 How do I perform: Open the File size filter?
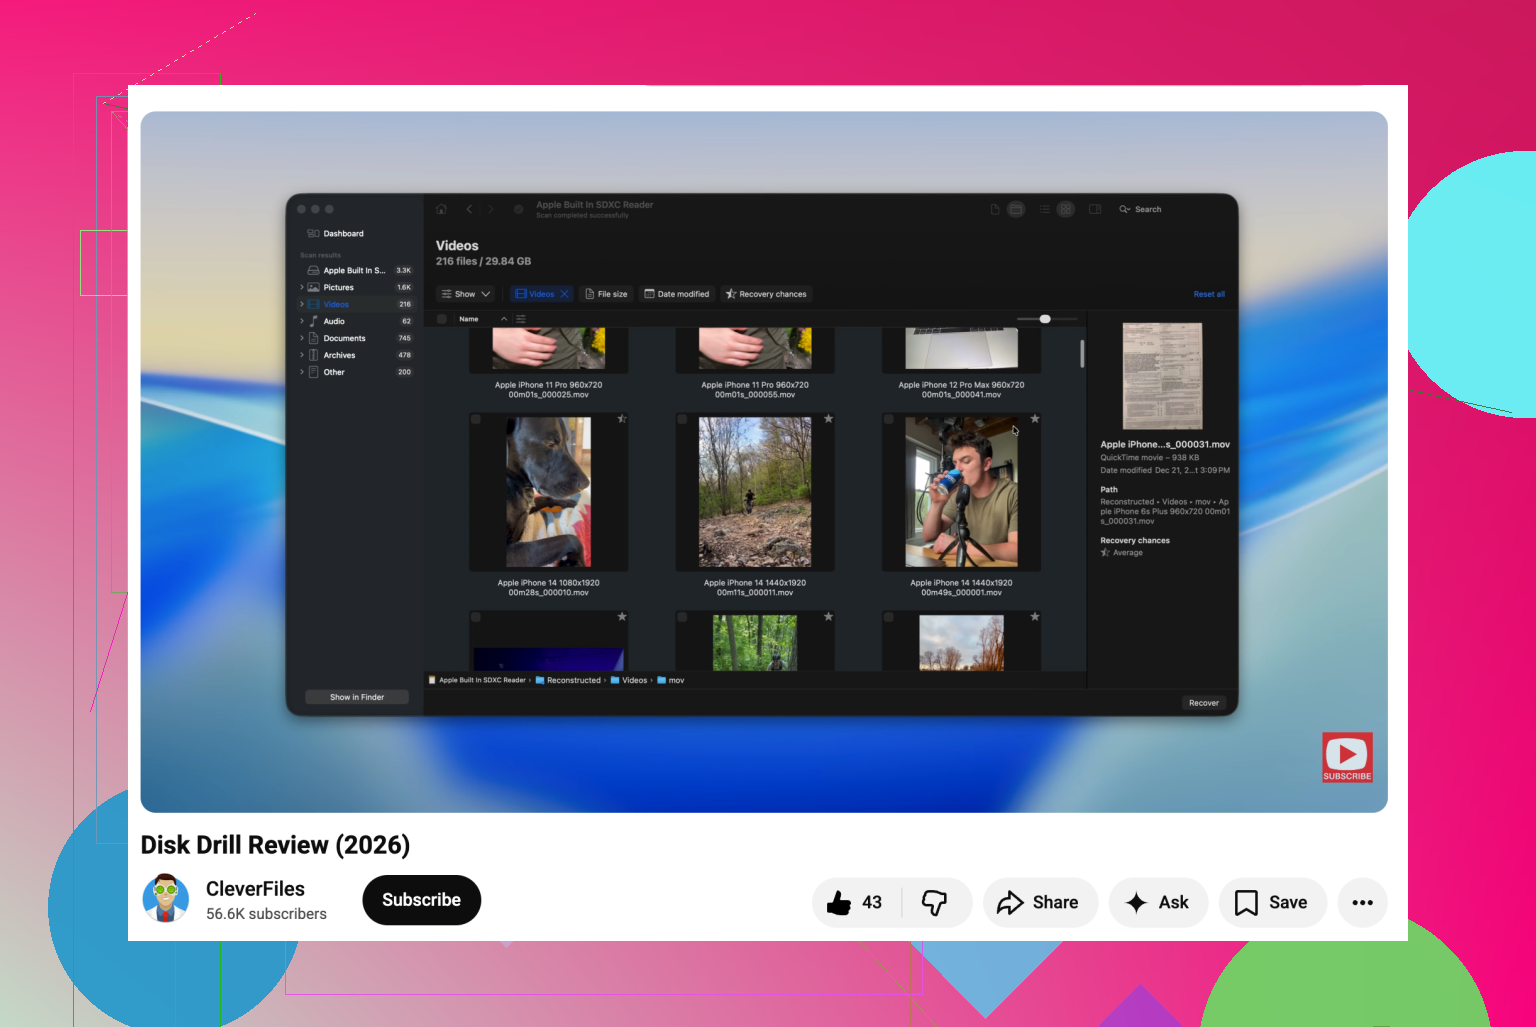tap(606, 294)
